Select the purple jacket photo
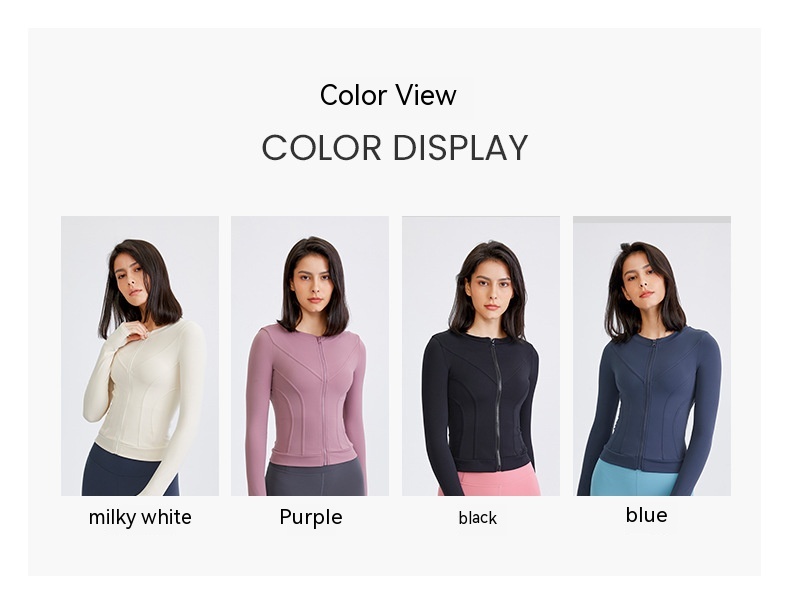This screenshot has width=791, height=603. point(310,356)
